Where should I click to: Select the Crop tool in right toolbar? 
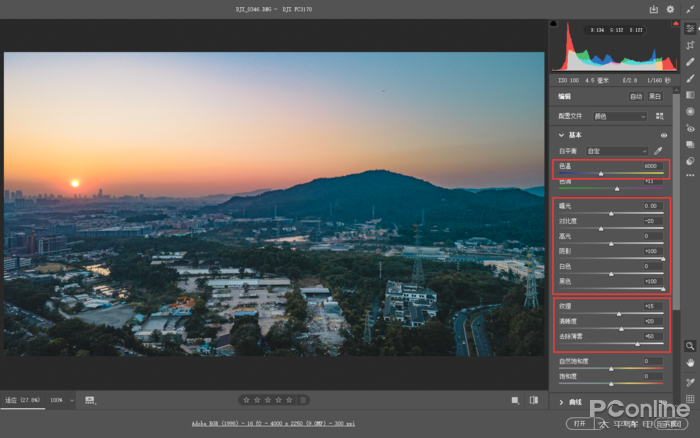(690, 45)
